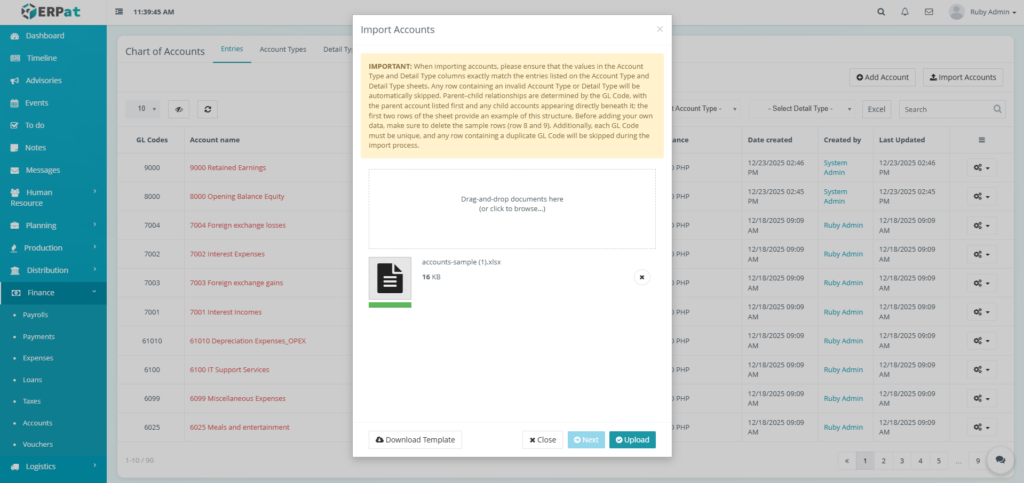The image size is (1024, 483).
Task: Click the uploaded spreadsheet file thumbnail
Action: (389, 277)
